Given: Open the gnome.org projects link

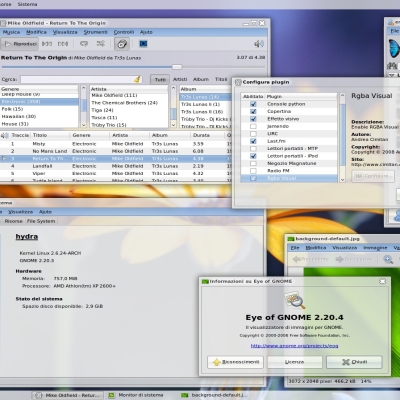Looking at the screenshot, I should click(294, 346).
